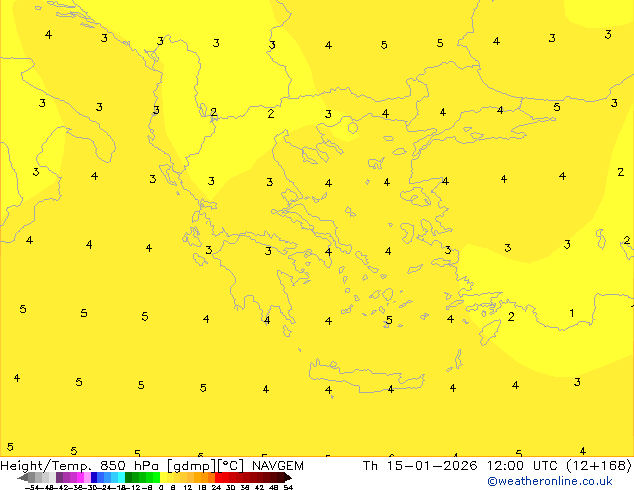This screenshot has width=634, height=490.
Task: Select the NAVGEM model label
Action: (278, 466)
